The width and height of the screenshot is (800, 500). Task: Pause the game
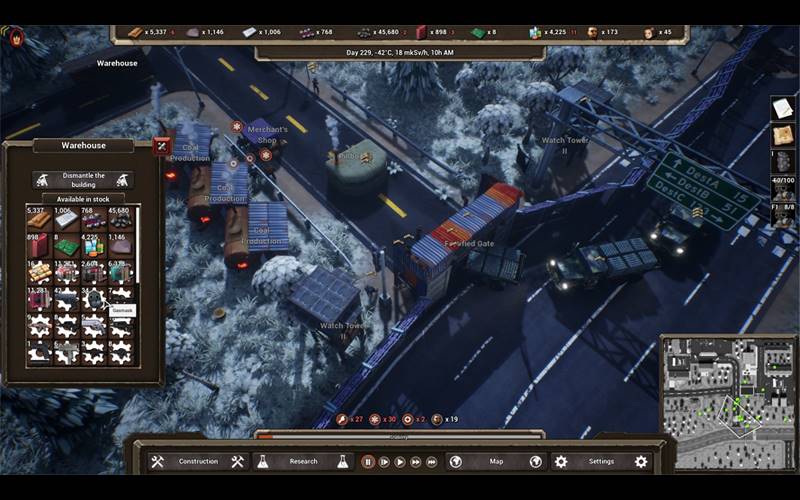(x=368, y=462)
